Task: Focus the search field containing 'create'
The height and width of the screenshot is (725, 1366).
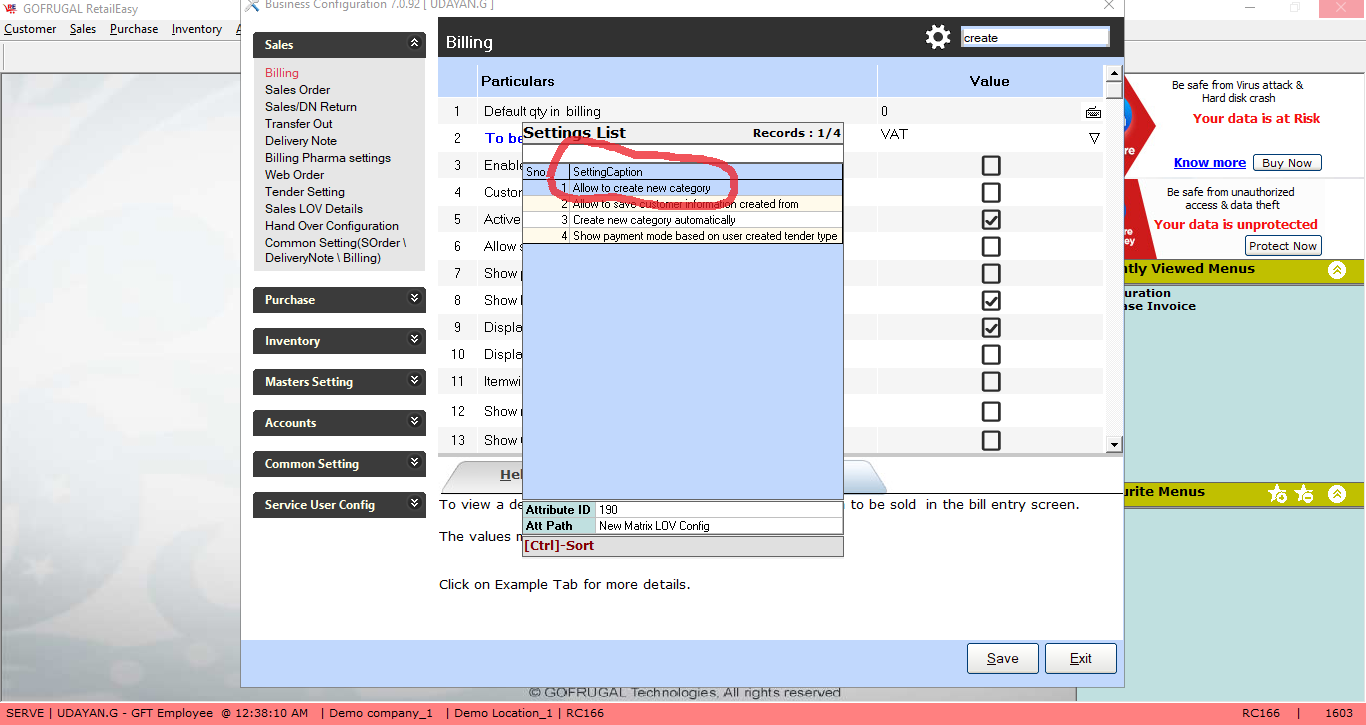Action: pos(1035,38)
